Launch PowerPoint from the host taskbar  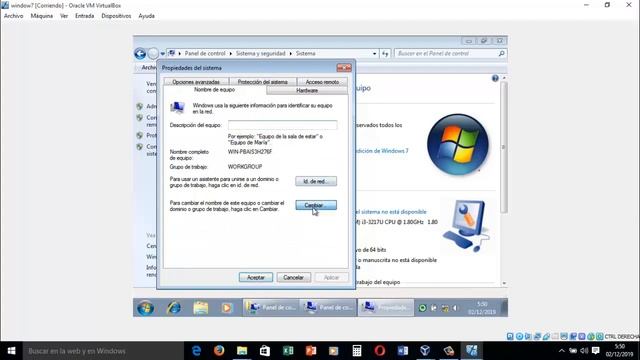311,351
